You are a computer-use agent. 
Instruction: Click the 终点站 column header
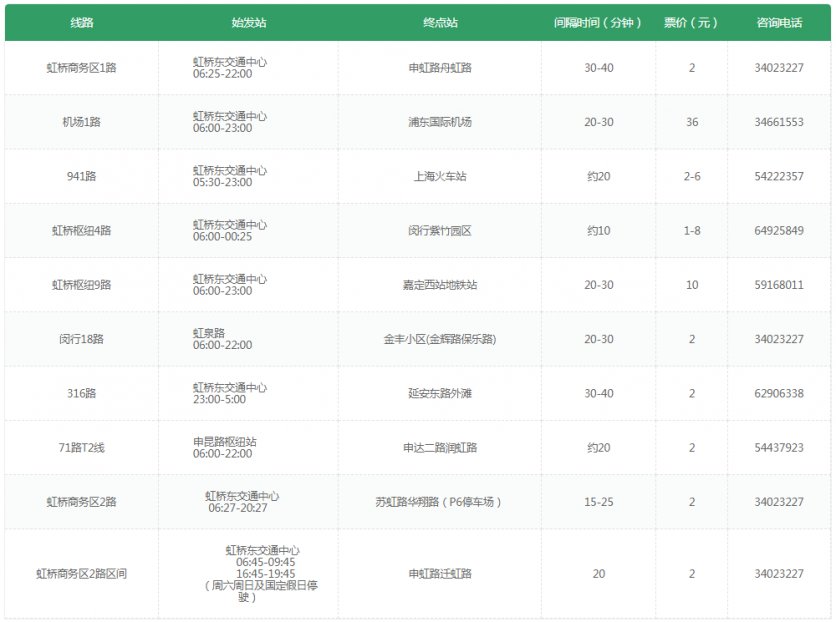[439, 22]
